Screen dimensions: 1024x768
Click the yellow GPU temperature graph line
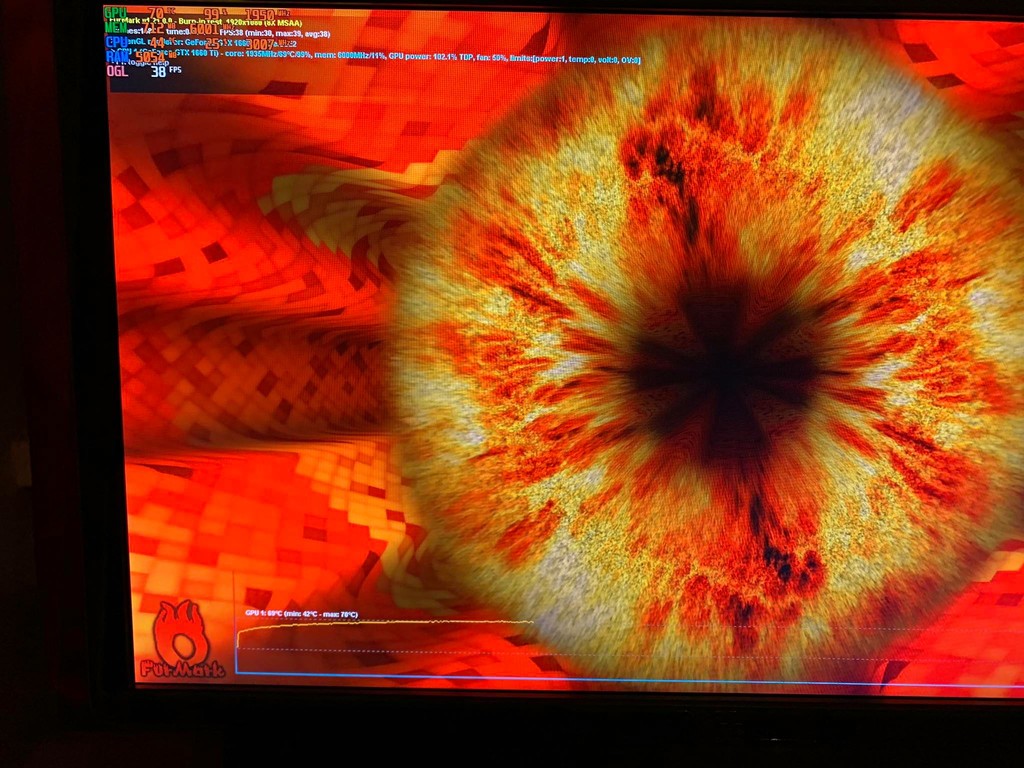(385, 624)
